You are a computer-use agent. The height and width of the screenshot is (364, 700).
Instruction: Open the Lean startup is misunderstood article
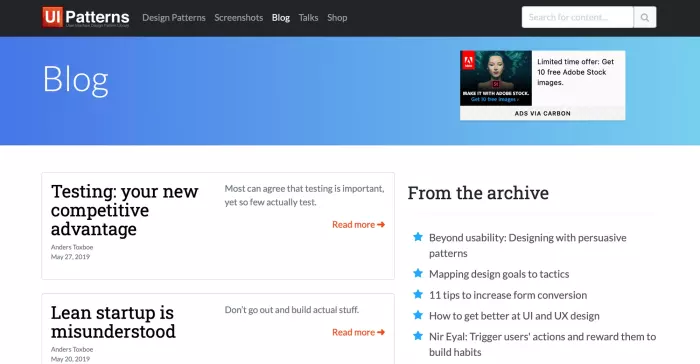[113, 322]
